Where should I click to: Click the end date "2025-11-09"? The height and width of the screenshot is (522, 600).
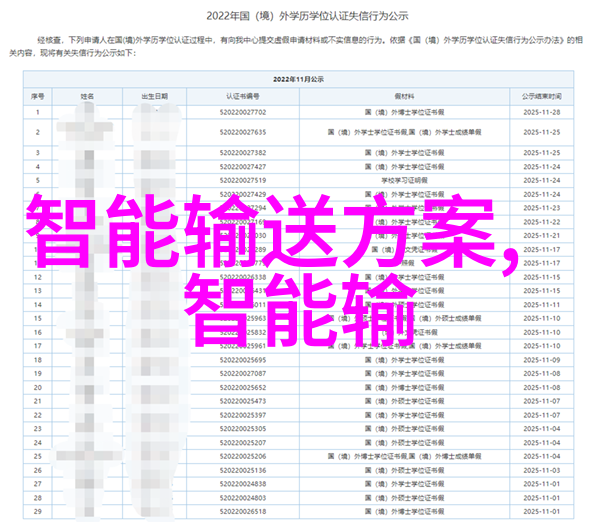pyautogui.click(x=542, y=360)
